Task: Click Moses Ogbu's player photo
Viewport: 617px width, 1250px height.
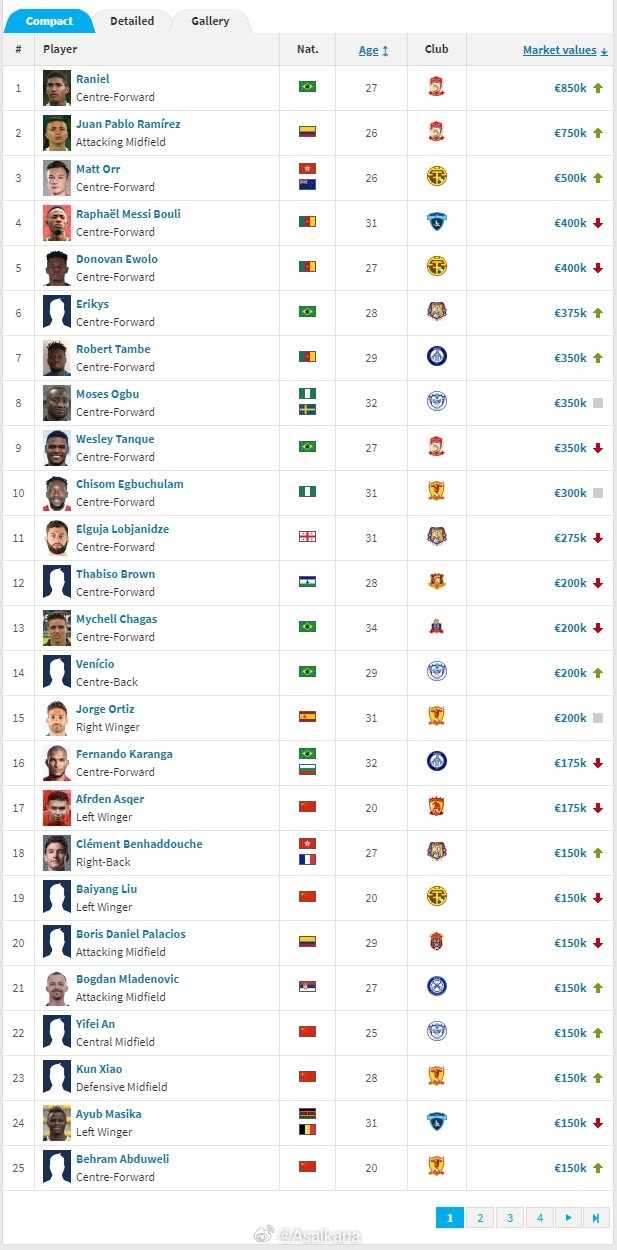Action: (x=57, y=402)
